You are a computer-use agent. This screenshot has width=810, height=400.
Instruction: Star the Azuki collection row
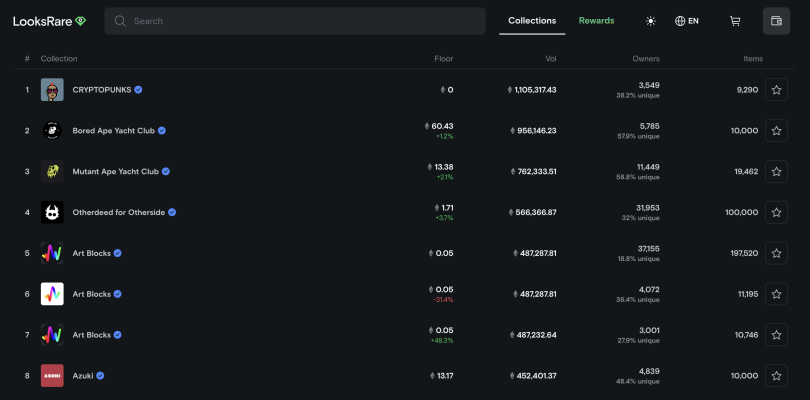coord(776,376)
